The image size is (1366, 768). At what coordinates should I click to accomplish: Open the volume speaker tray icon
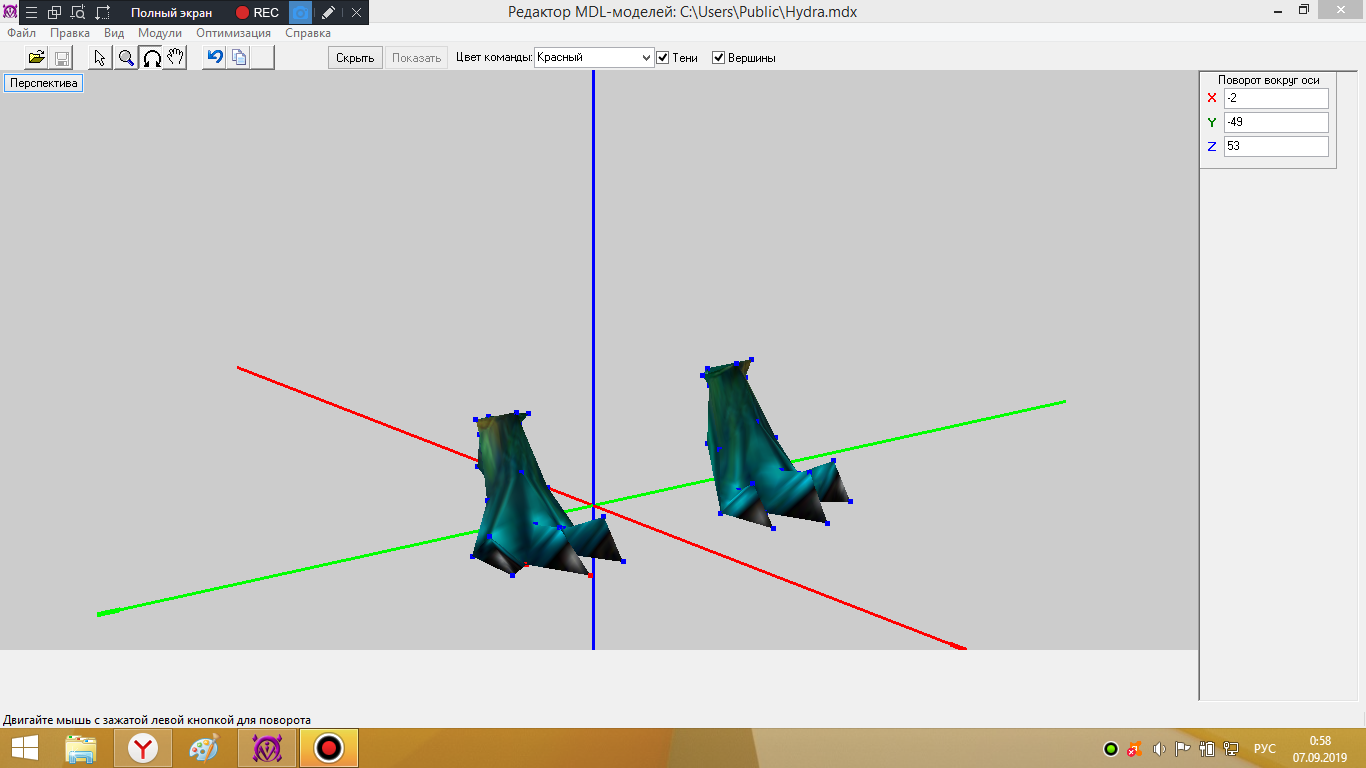coord(1159,748)
